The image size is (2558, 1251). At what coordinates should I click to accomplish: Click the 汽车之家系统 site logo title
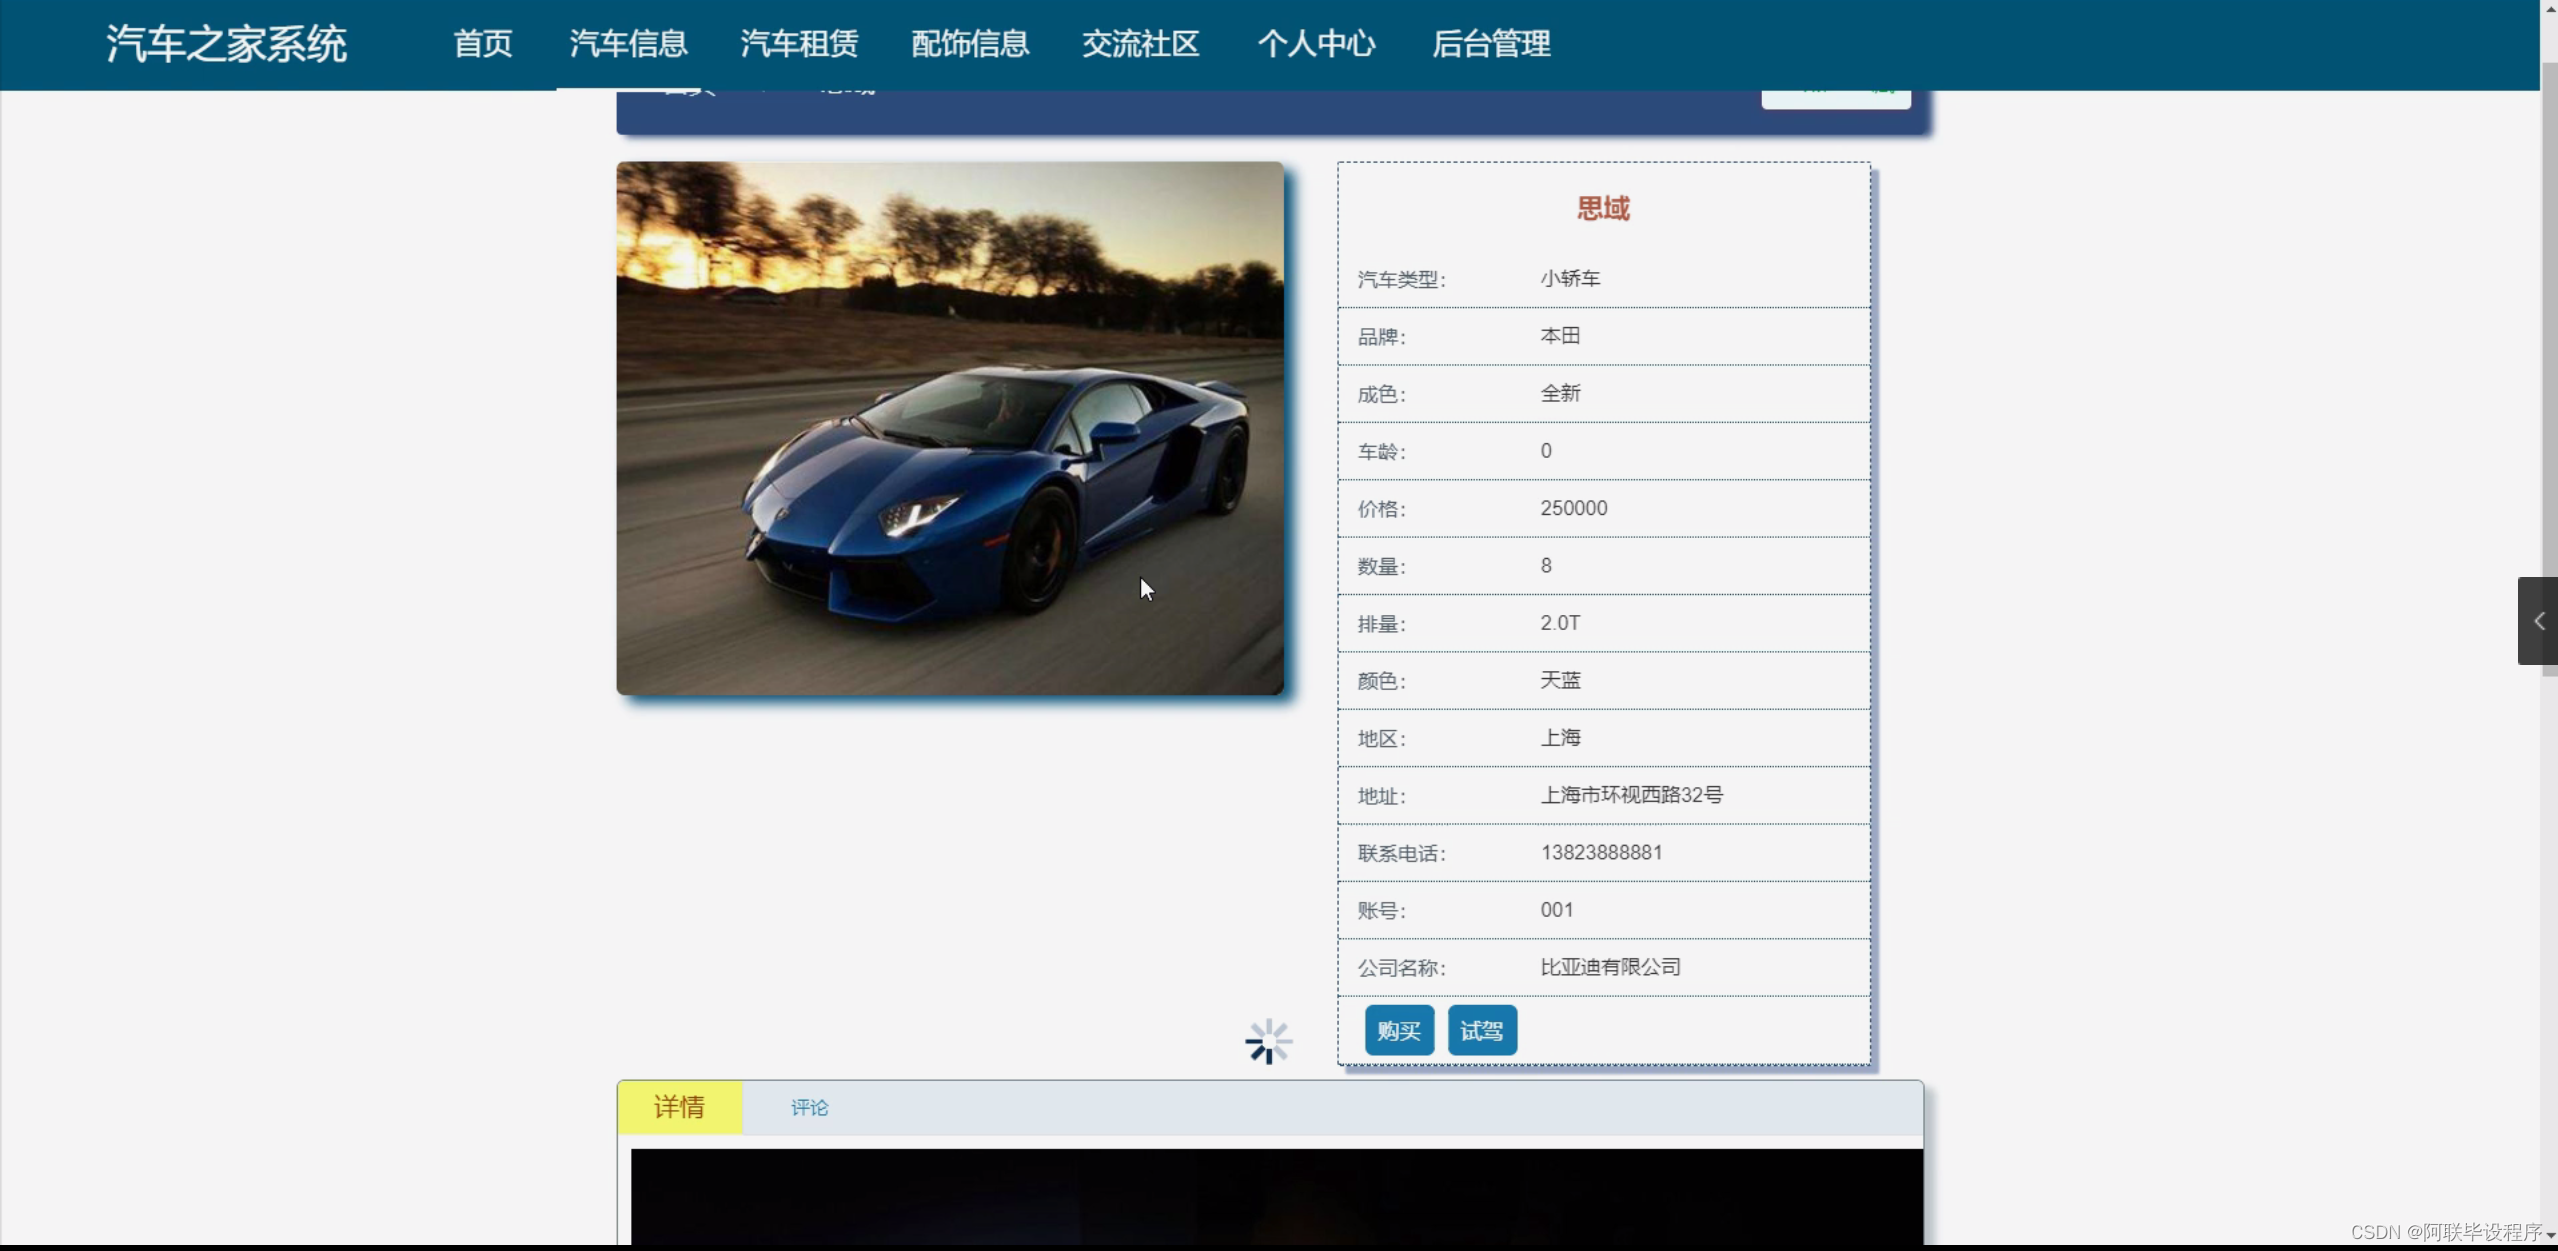click(x=227, y=44)
